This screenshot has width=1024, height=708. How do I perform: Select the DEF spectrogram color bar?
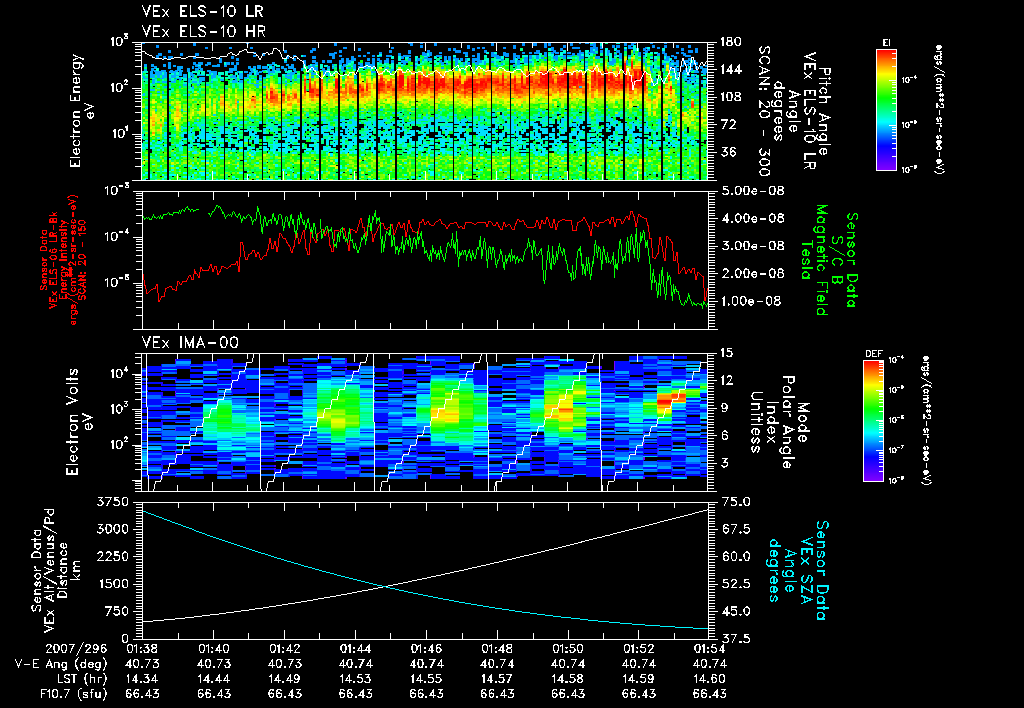click(874, 421)
